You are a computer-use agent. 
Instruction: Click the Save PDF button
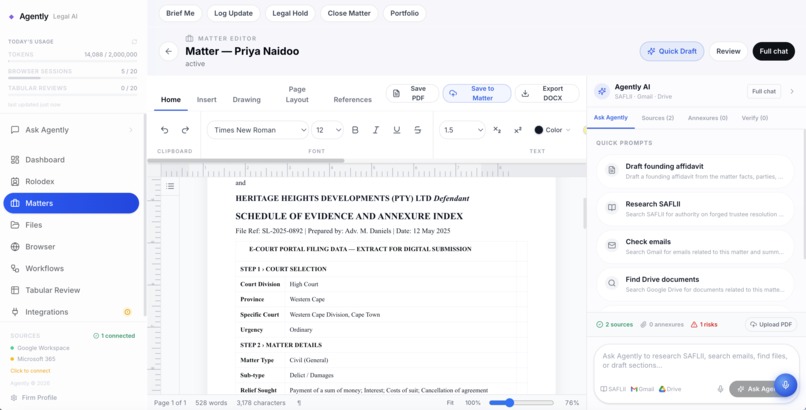tap(412, 94)
